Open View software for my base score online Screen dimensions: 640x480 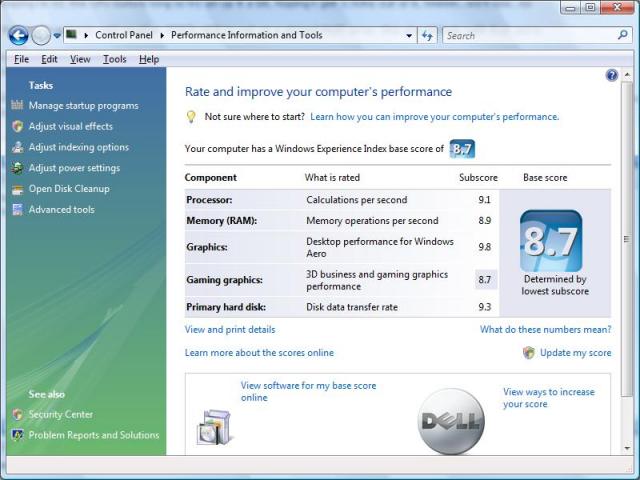(309, 392)
